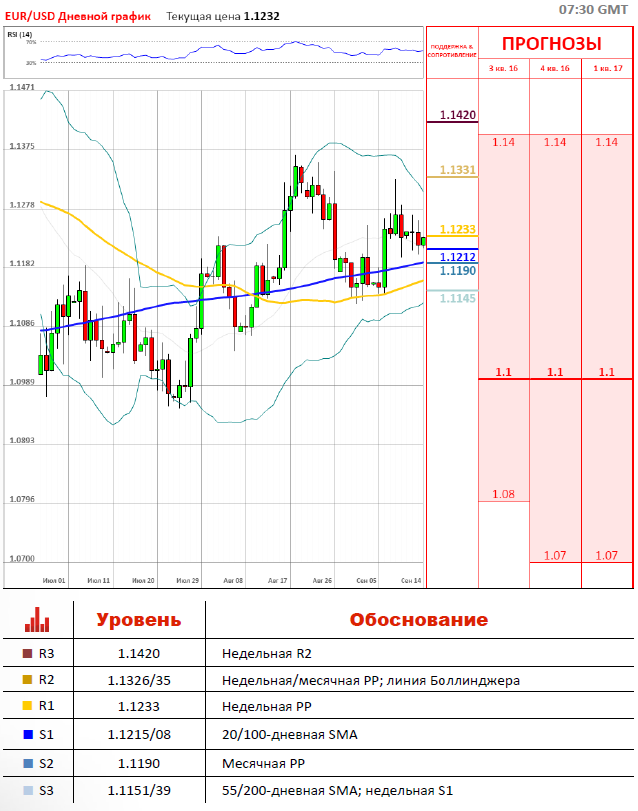Click the red bar chart icon
This screenshot has height=811, width=638.
37,620
